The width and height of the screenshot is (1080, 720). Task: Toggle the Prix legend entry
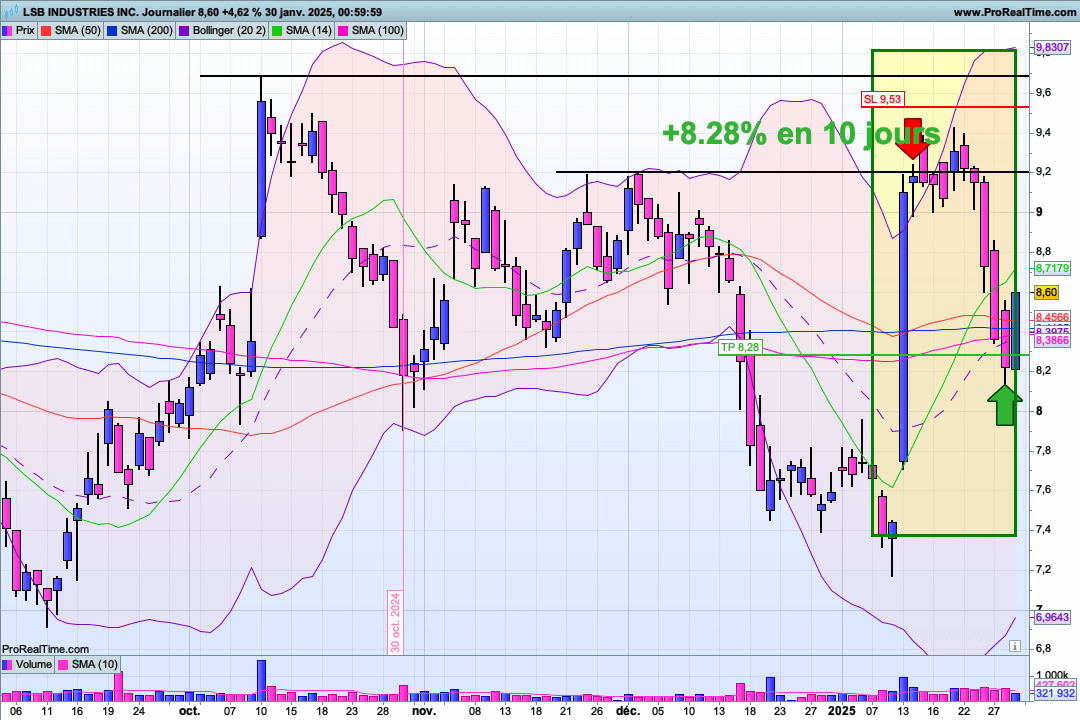tap(19, 30)
